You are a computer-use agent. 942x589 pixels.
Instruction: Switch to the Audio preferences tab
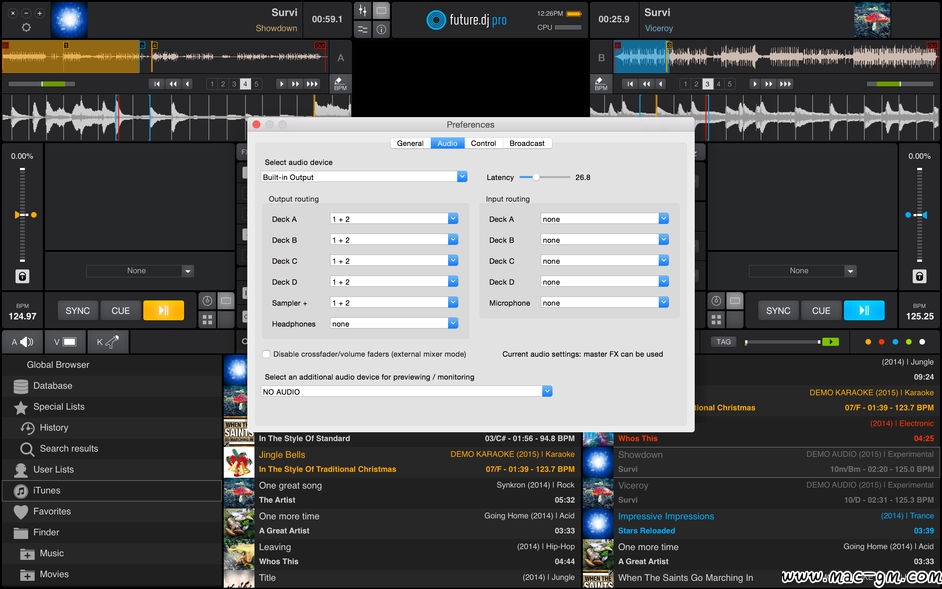click(x=448, y=143)
